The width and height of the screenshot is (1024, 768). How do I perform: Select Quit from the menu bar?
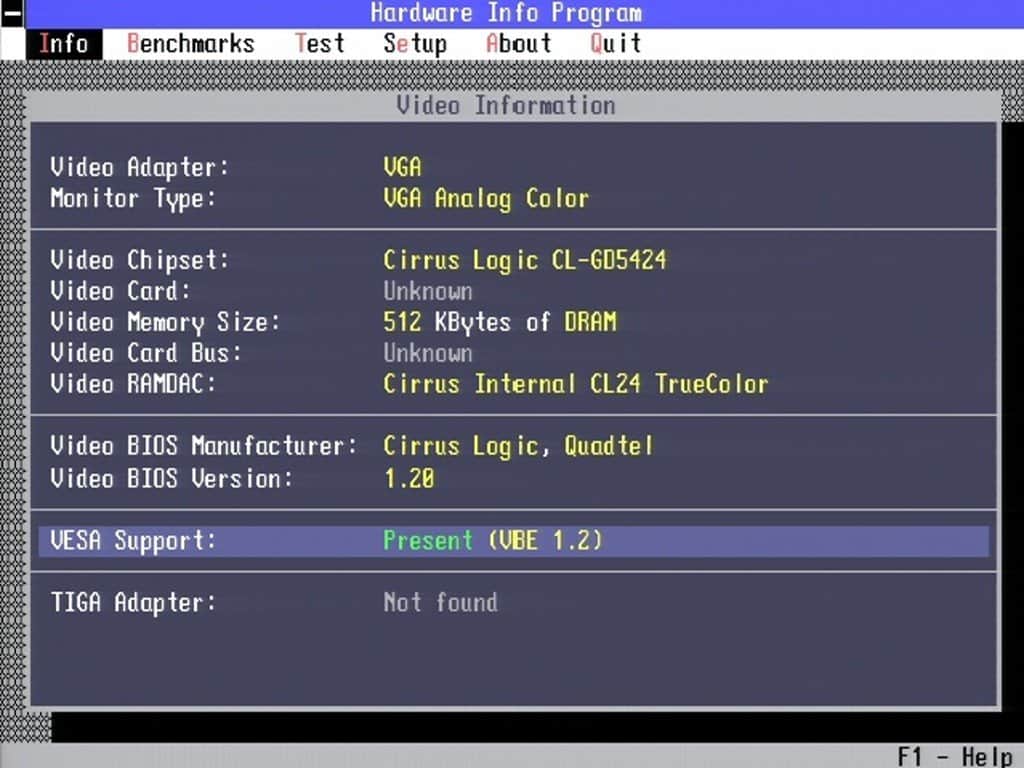pyautogui.click(x=616, y=44)
